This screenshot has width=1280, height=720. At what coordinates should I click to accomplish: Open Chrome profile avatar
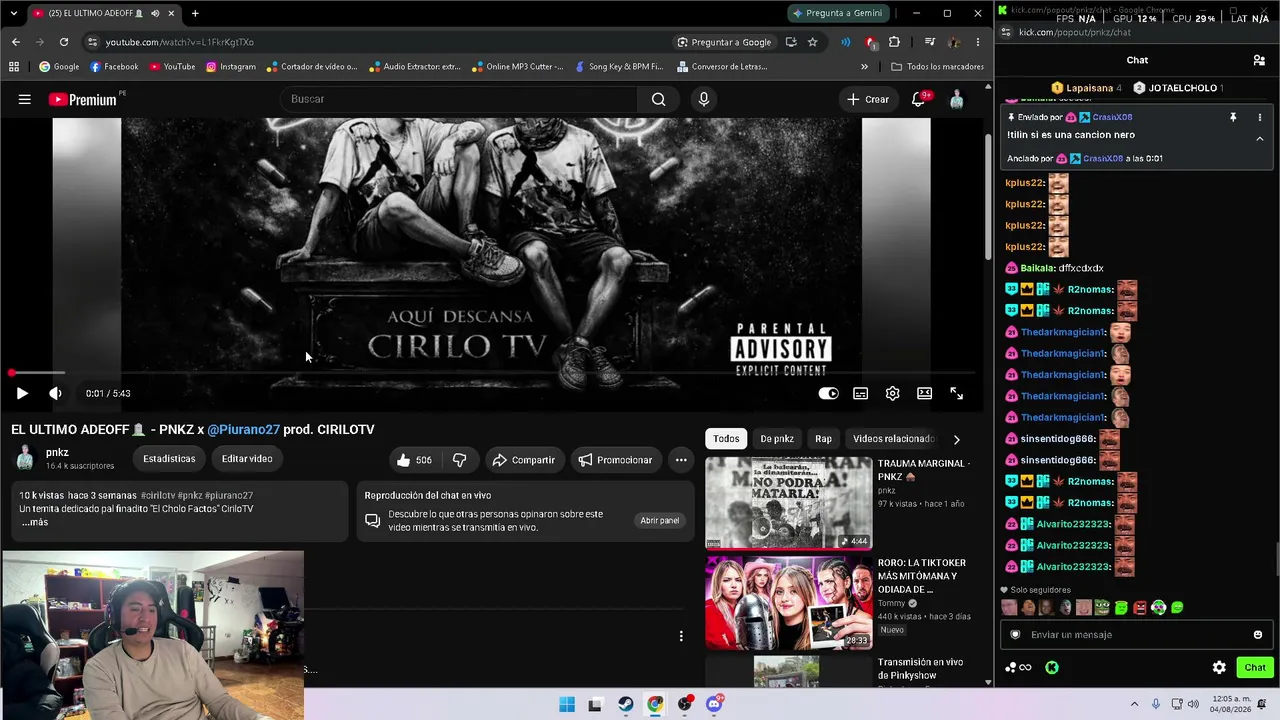pyautogui.click(x=954, y=42)
